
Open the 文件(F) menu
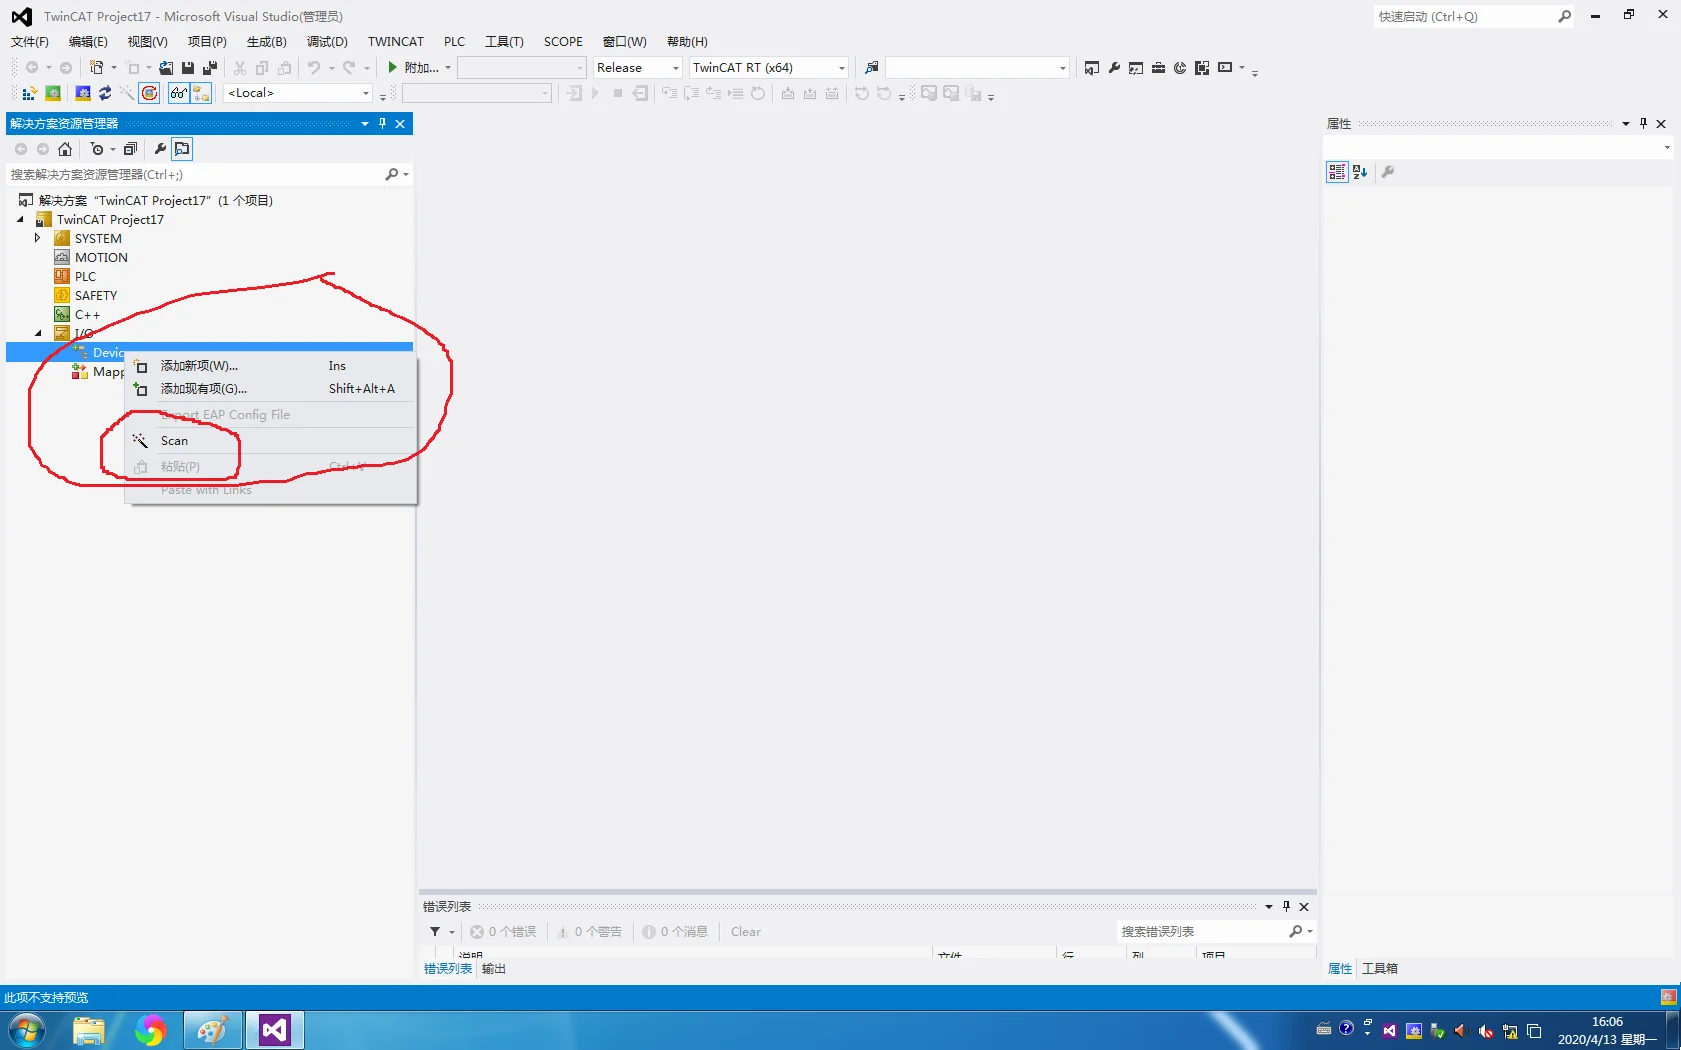(30, 41)
